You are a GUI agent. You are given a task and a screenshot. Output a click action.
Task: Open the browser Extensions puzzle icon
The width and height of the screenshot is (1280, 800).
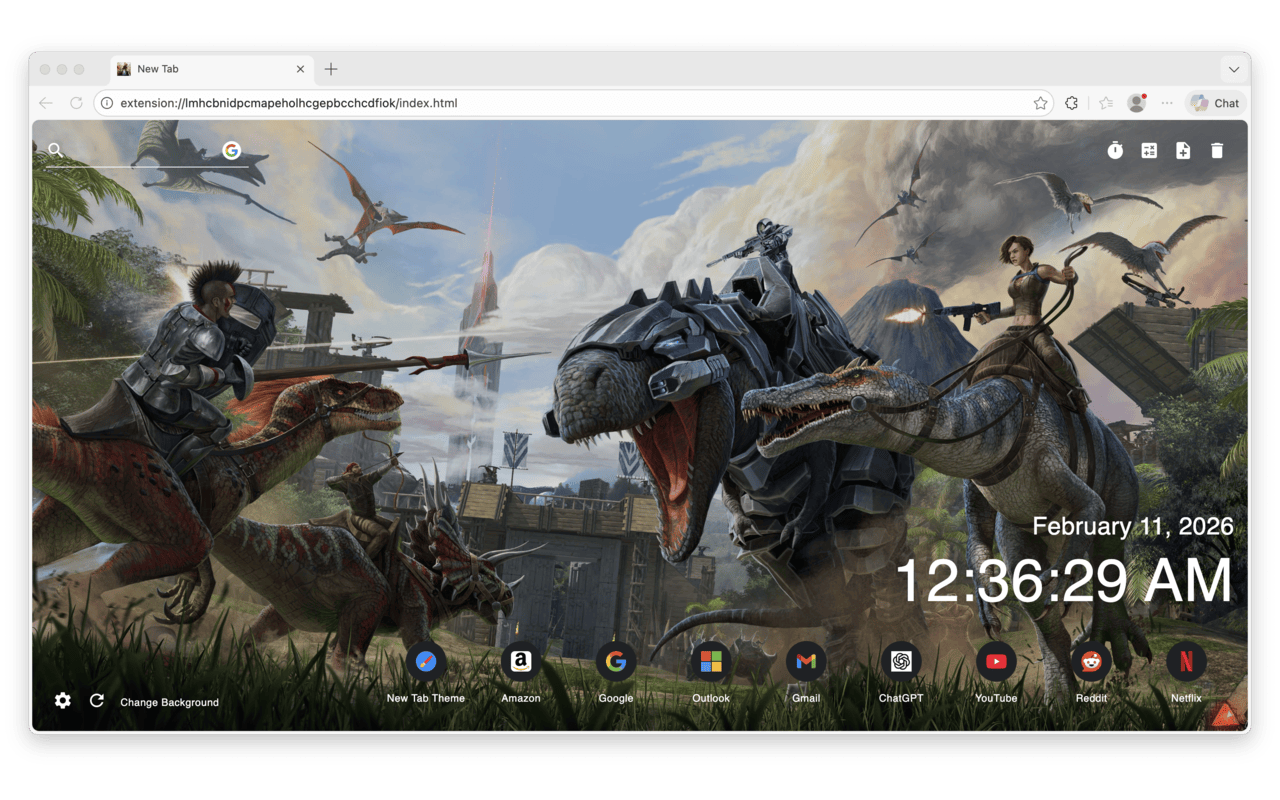[x=1072, y=103]
